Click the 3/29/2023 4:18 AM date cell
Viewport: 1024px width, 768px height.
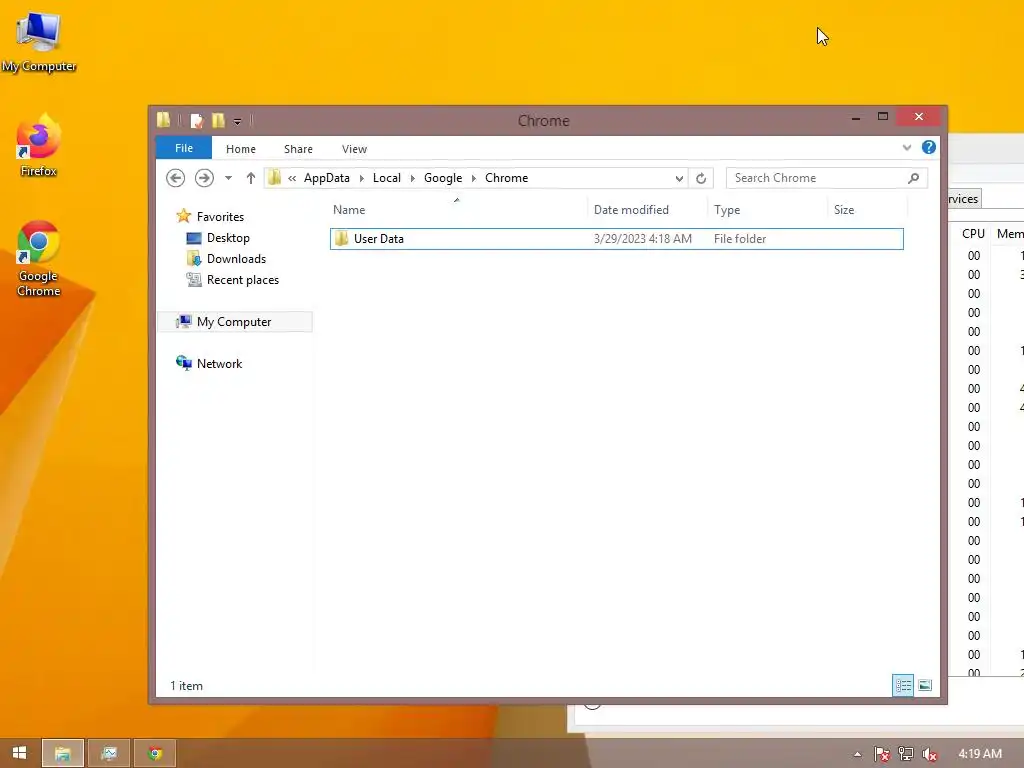pos(643,238)
